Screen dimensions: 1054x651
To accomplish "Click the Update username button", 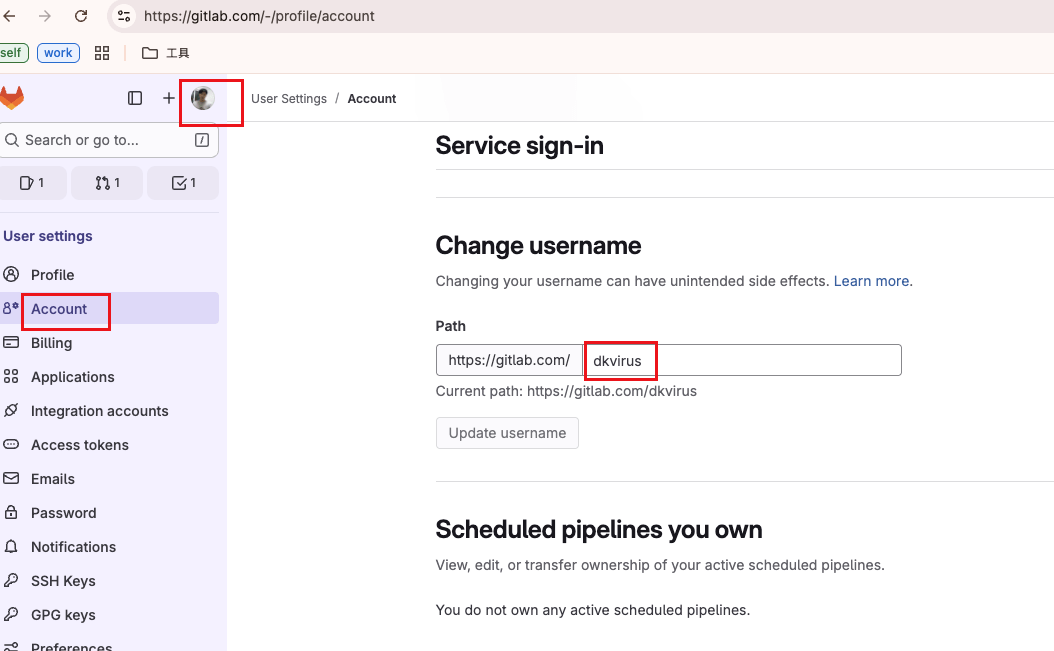I will click(x=507, y=433).
